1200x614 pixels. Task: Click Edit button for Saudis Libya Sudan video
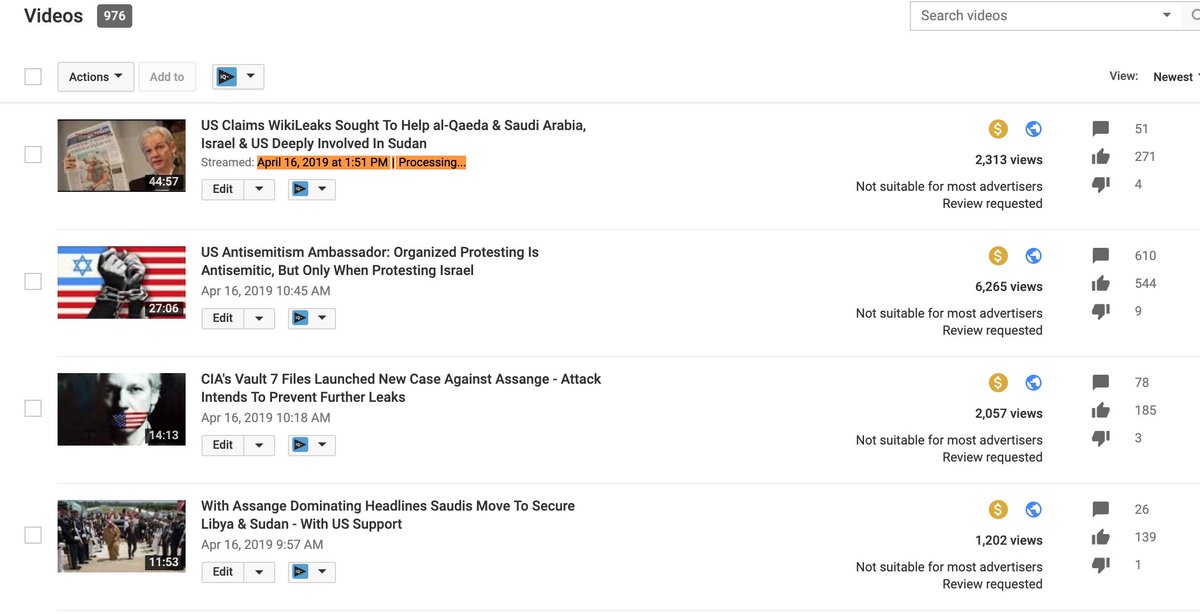pyautogui.click(x=223, y=573)
